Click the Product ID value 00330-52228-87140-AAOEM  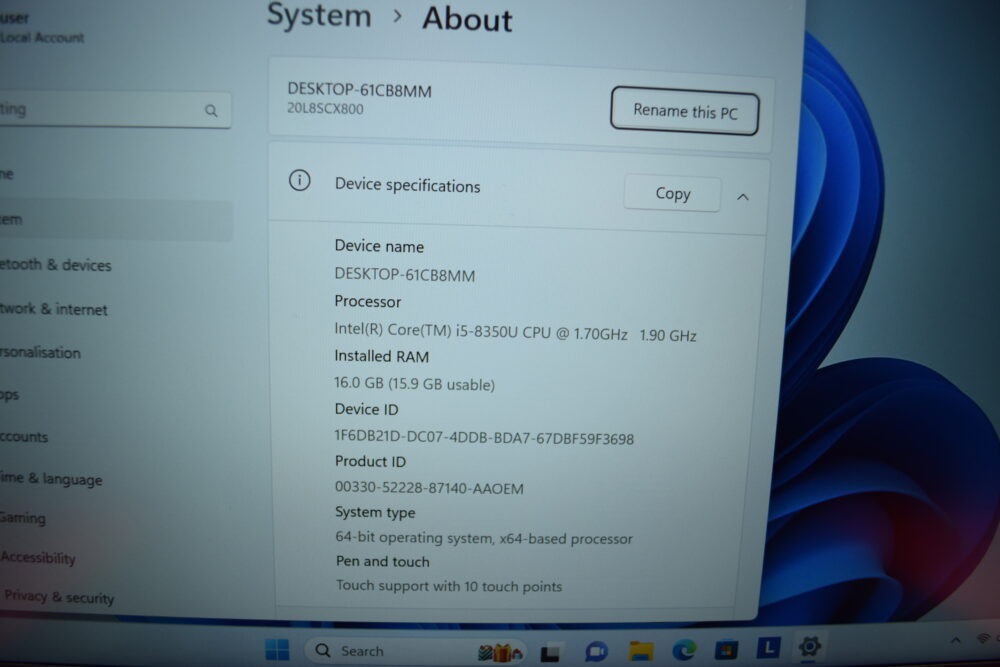click(429, 488)
